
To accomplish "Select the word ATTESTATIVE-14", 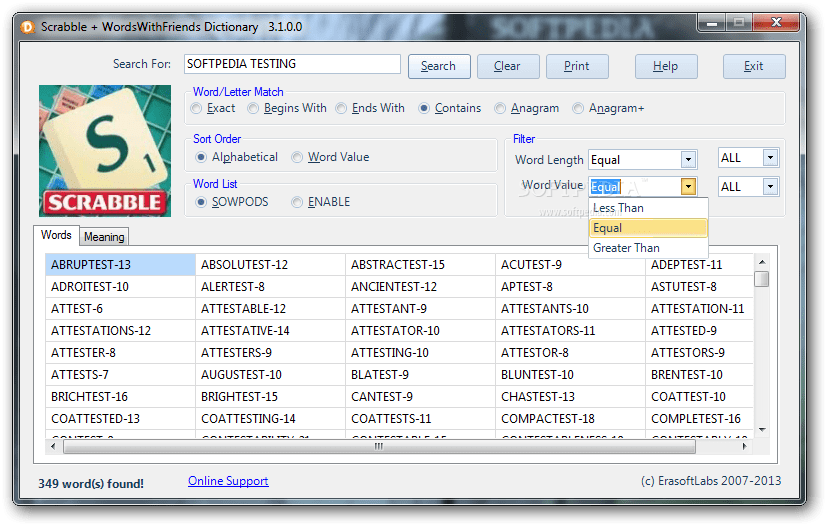I will tap(270, 331).
